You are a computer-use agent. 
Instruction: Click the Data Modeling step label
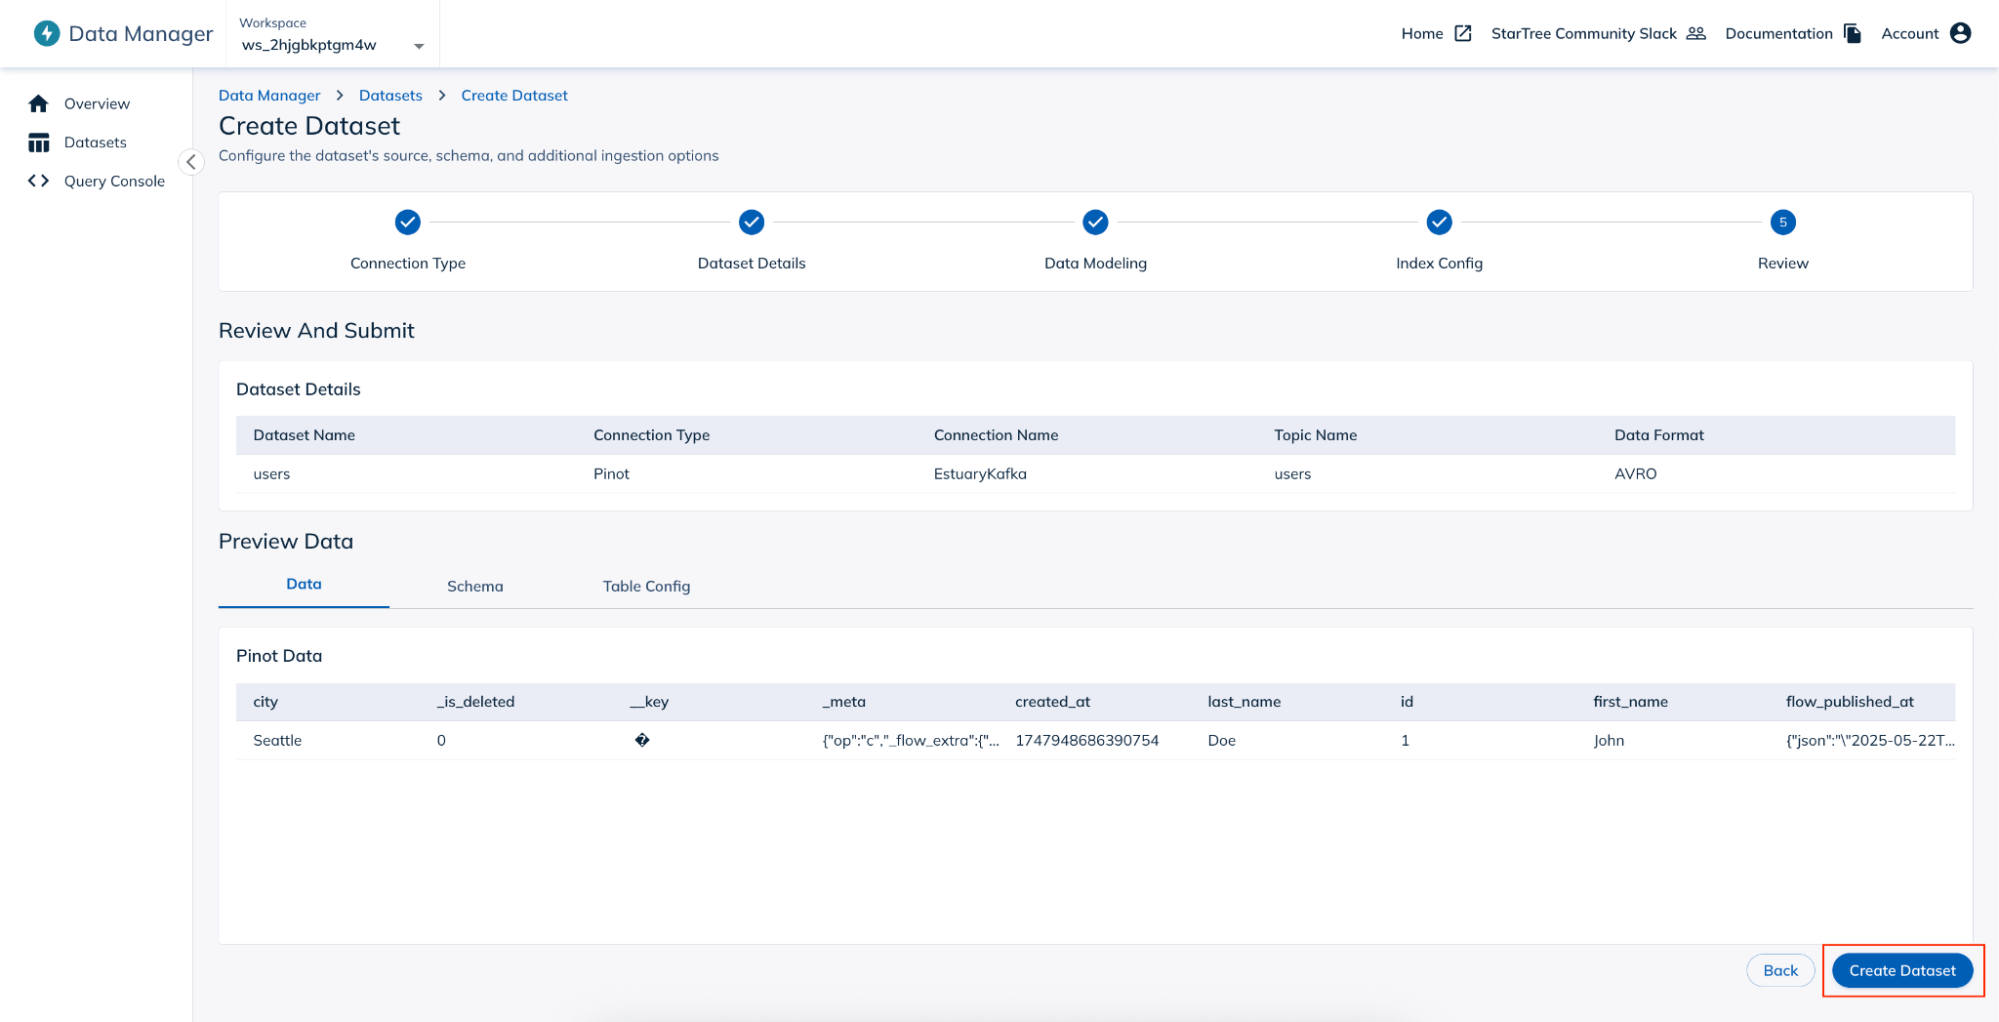click(1096, 263)
